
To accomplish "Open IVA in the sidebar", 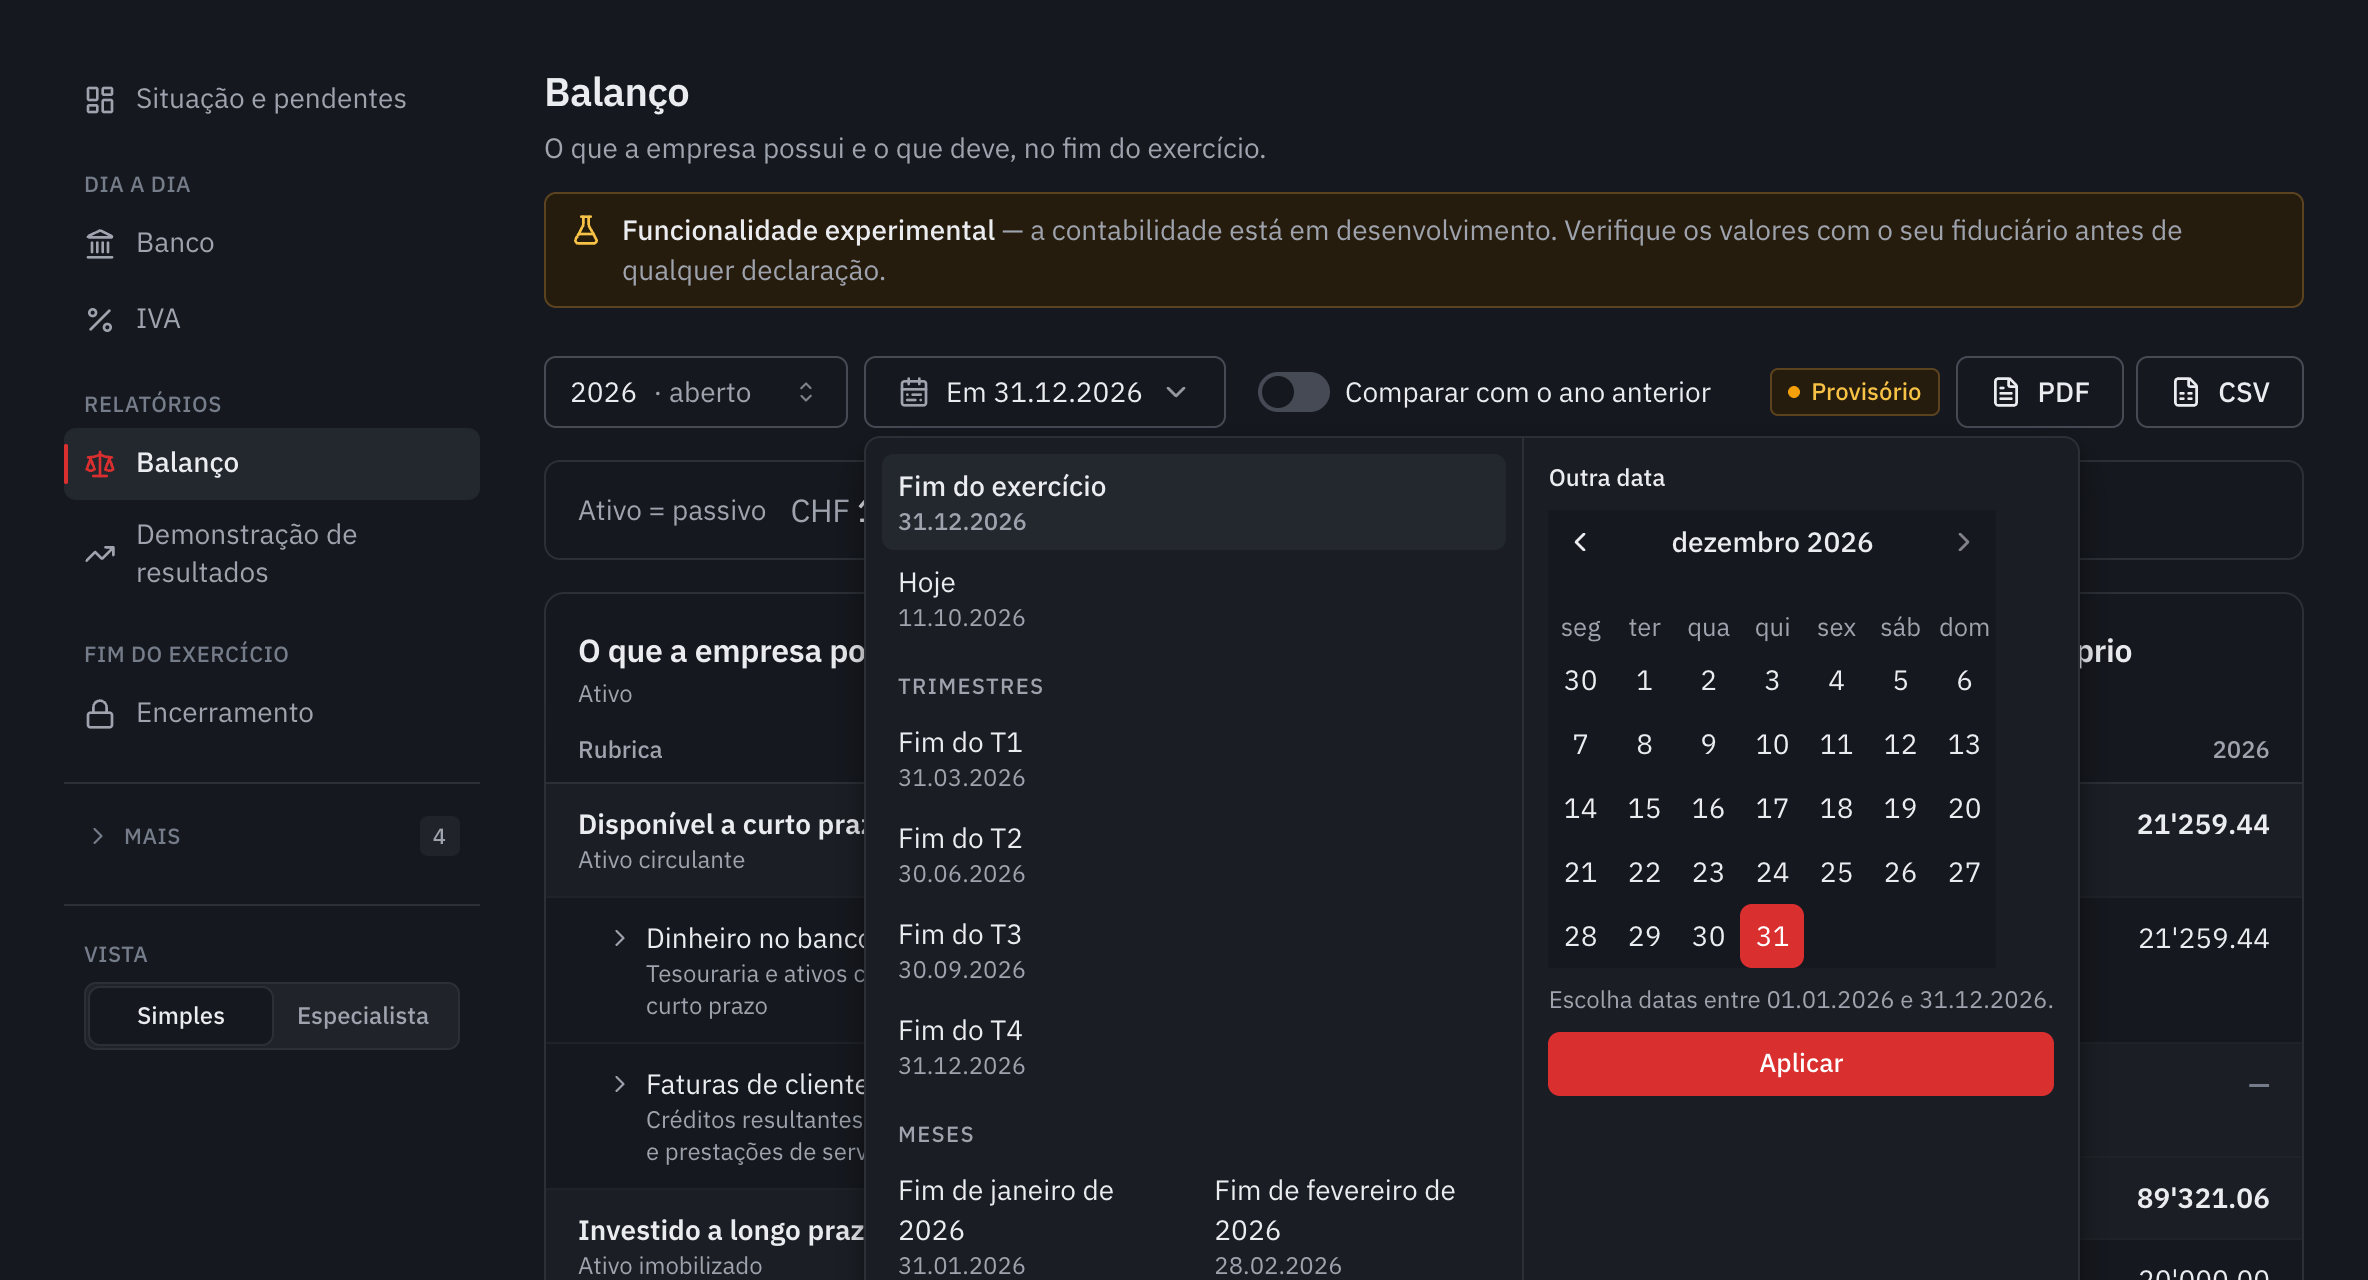I will [x=272, y=319].
